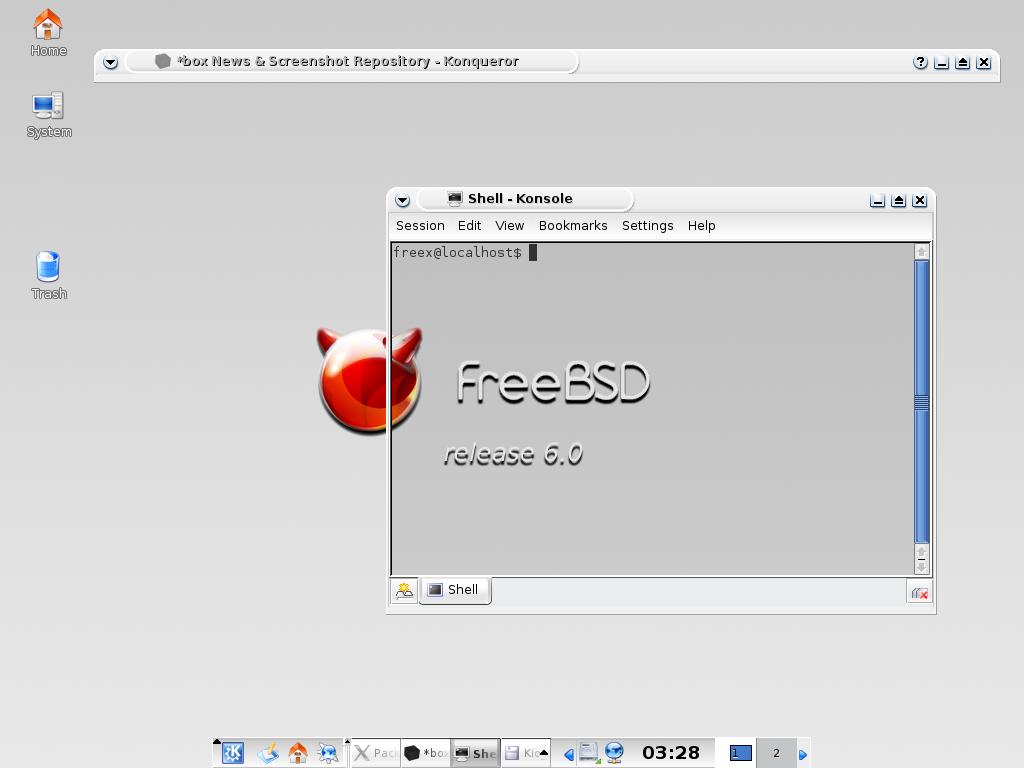This screenshot has width=1024, height=768.
Task: Close the current Konsole session tab icon
Action: coord(920,593)
